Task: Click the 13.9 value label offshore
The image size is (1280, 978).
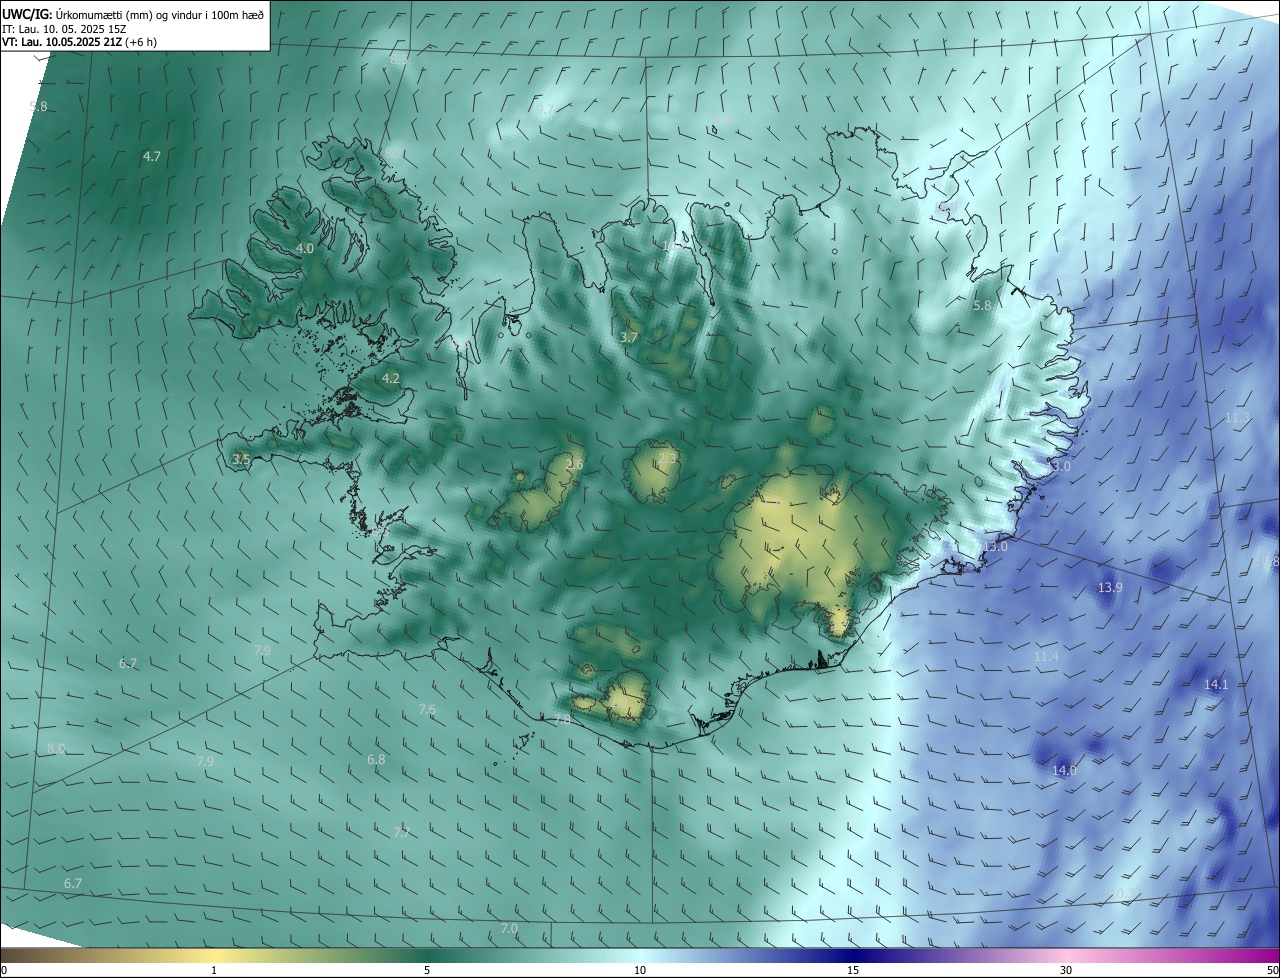Action: pyautogui.click(x=1110, y=587)
